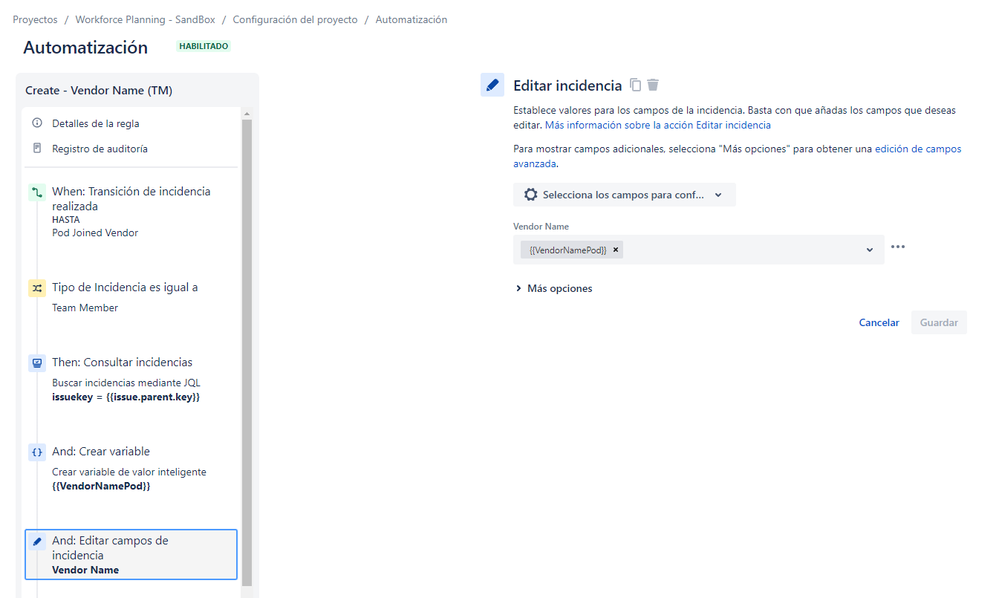The height and width of the screenshot is (598, 999).
Task: Click the Pod Joined Vendor text
Action: pos(95,233)
